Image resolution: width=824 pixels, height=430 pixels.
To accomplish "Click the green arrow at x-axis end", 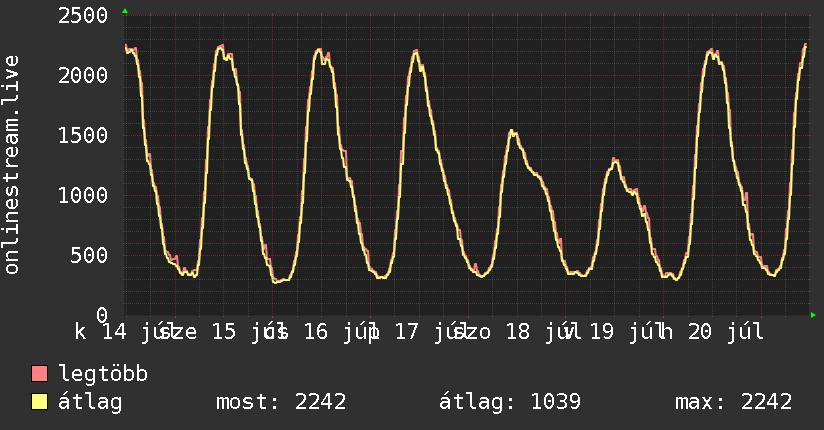I will 813,315.
